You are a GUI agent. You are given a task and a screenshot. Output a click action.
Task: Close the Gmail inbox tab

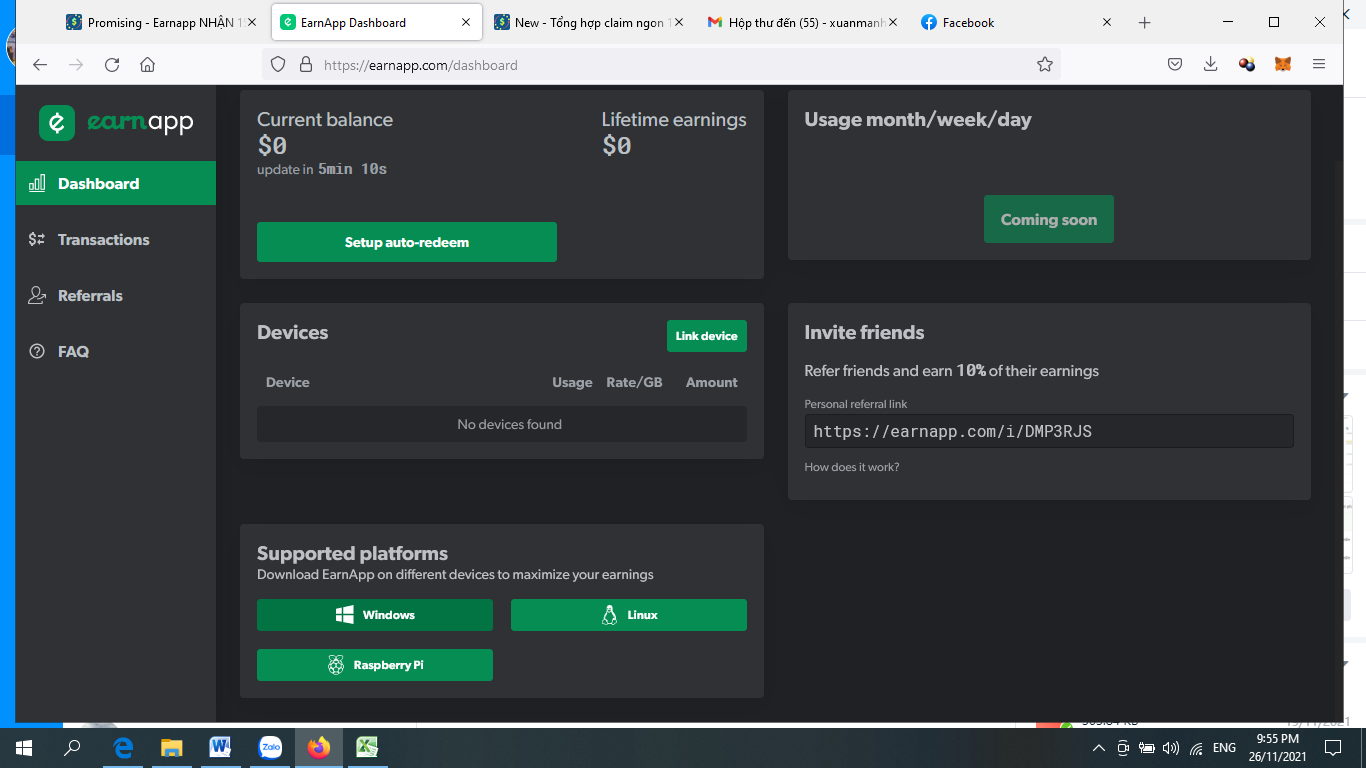(892, 22)
